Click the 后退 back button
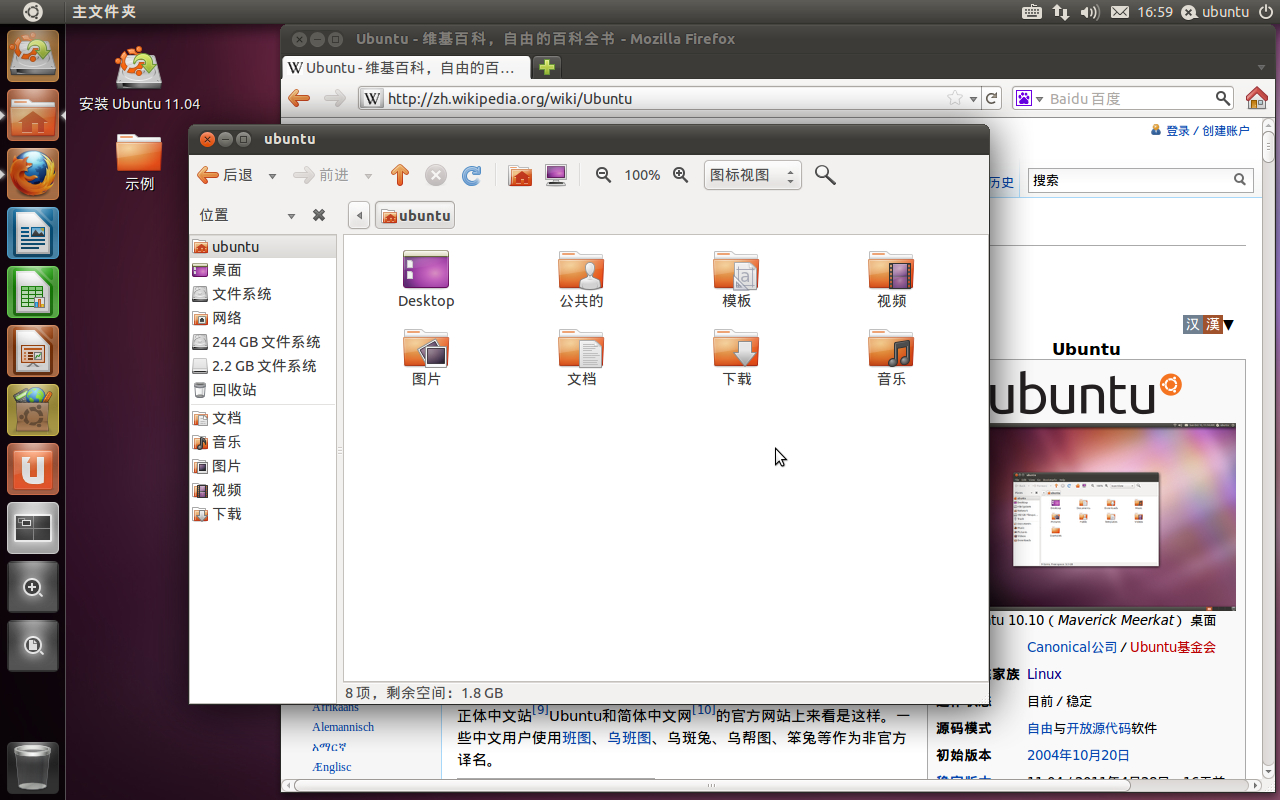Screen dimensions: 1280x800 [225, 175]
